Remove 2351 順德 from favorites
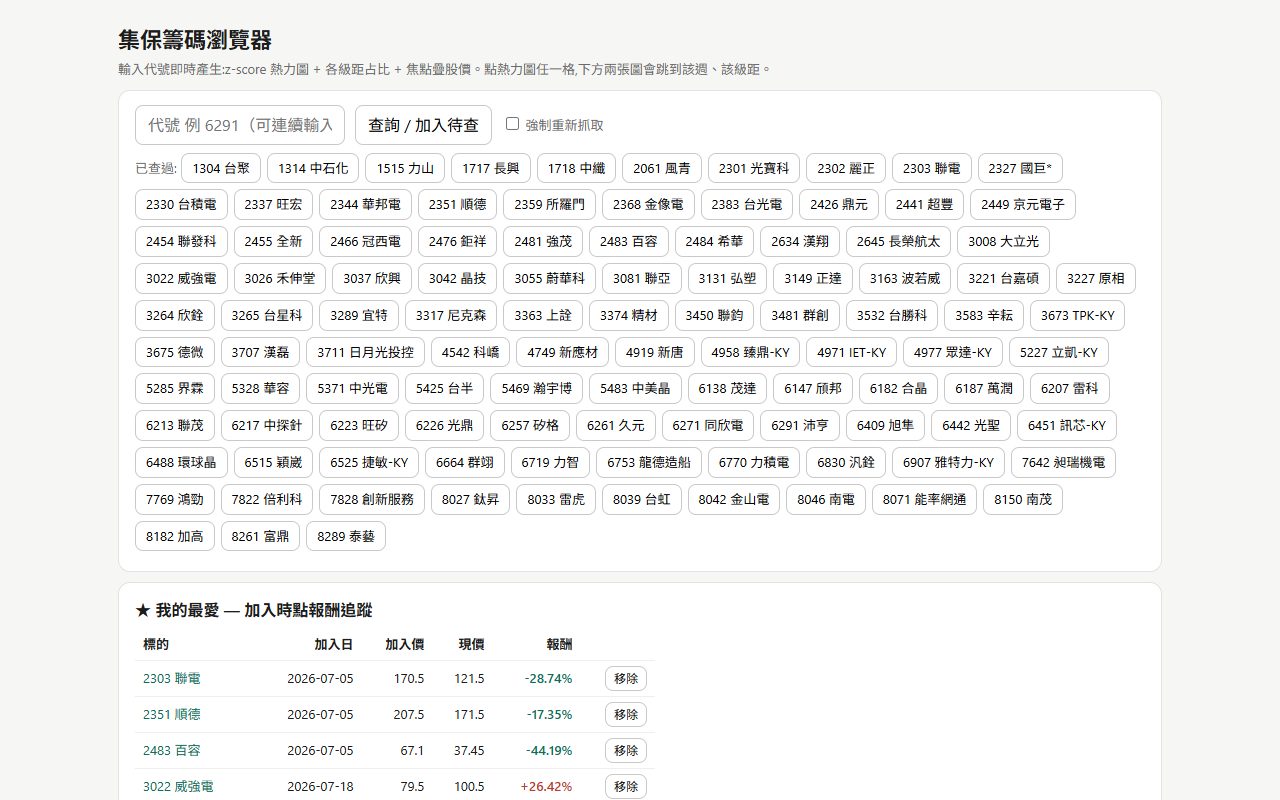1280x800 pixels. pos(626,714)
